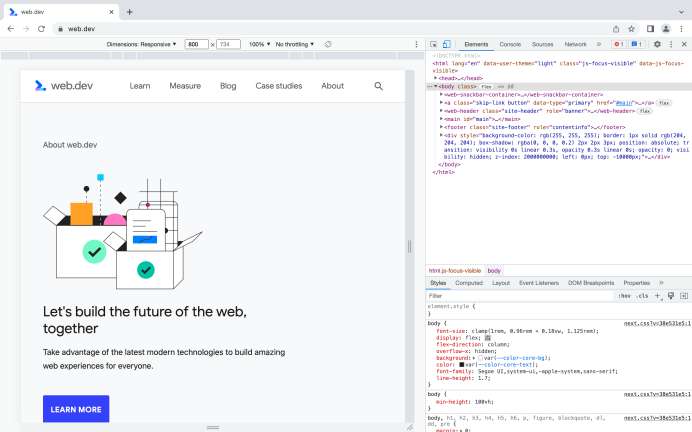The width and height of the screenshot is (692, 432).
Task: Bookmark this page with the star icon
Action: 631,29
